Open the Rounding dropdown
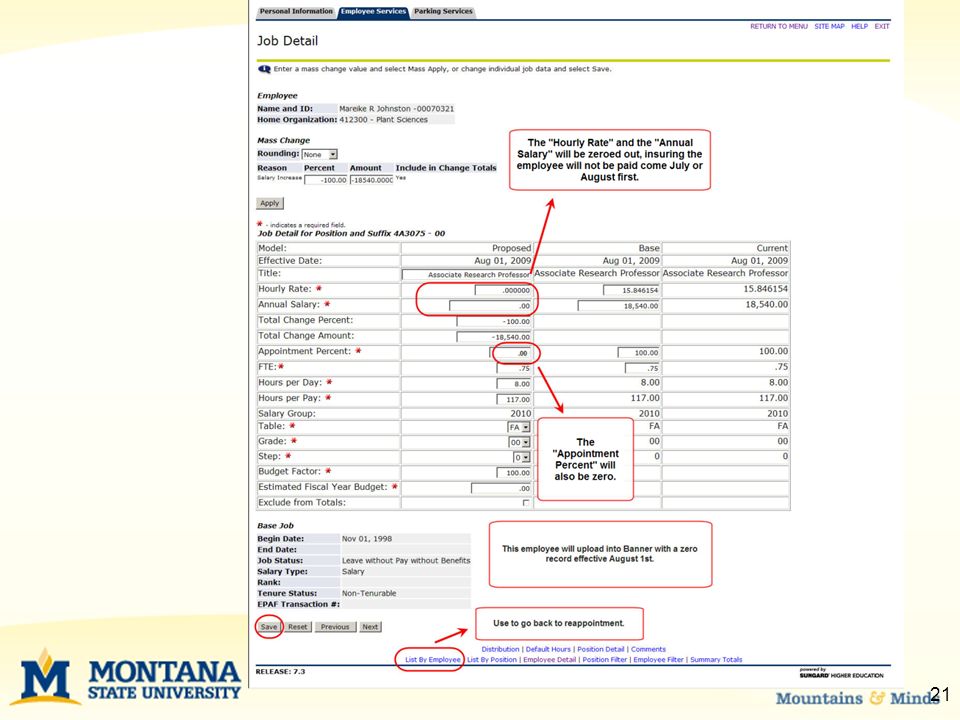This screenshot has height=720, width=960. click(x=320, y=154)
